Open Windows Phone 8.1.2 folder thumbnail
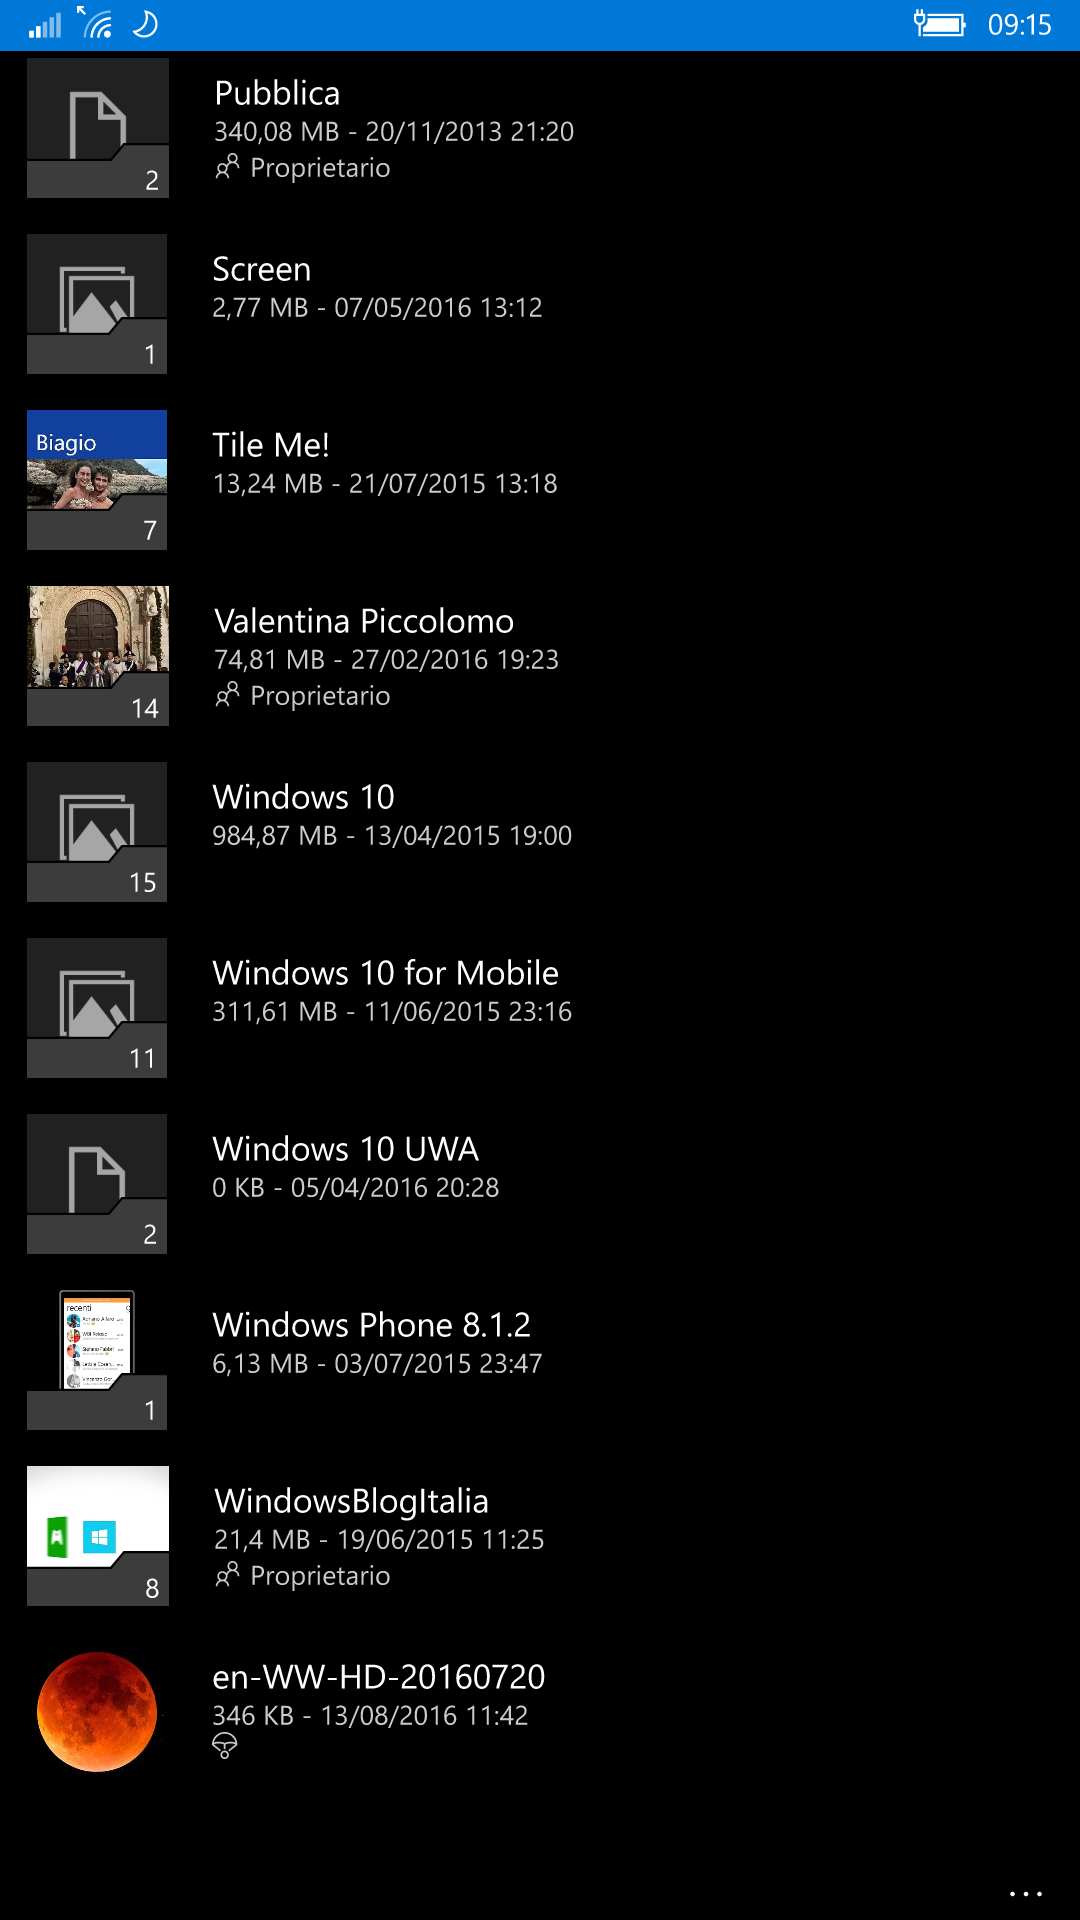 coord(97,1360)
